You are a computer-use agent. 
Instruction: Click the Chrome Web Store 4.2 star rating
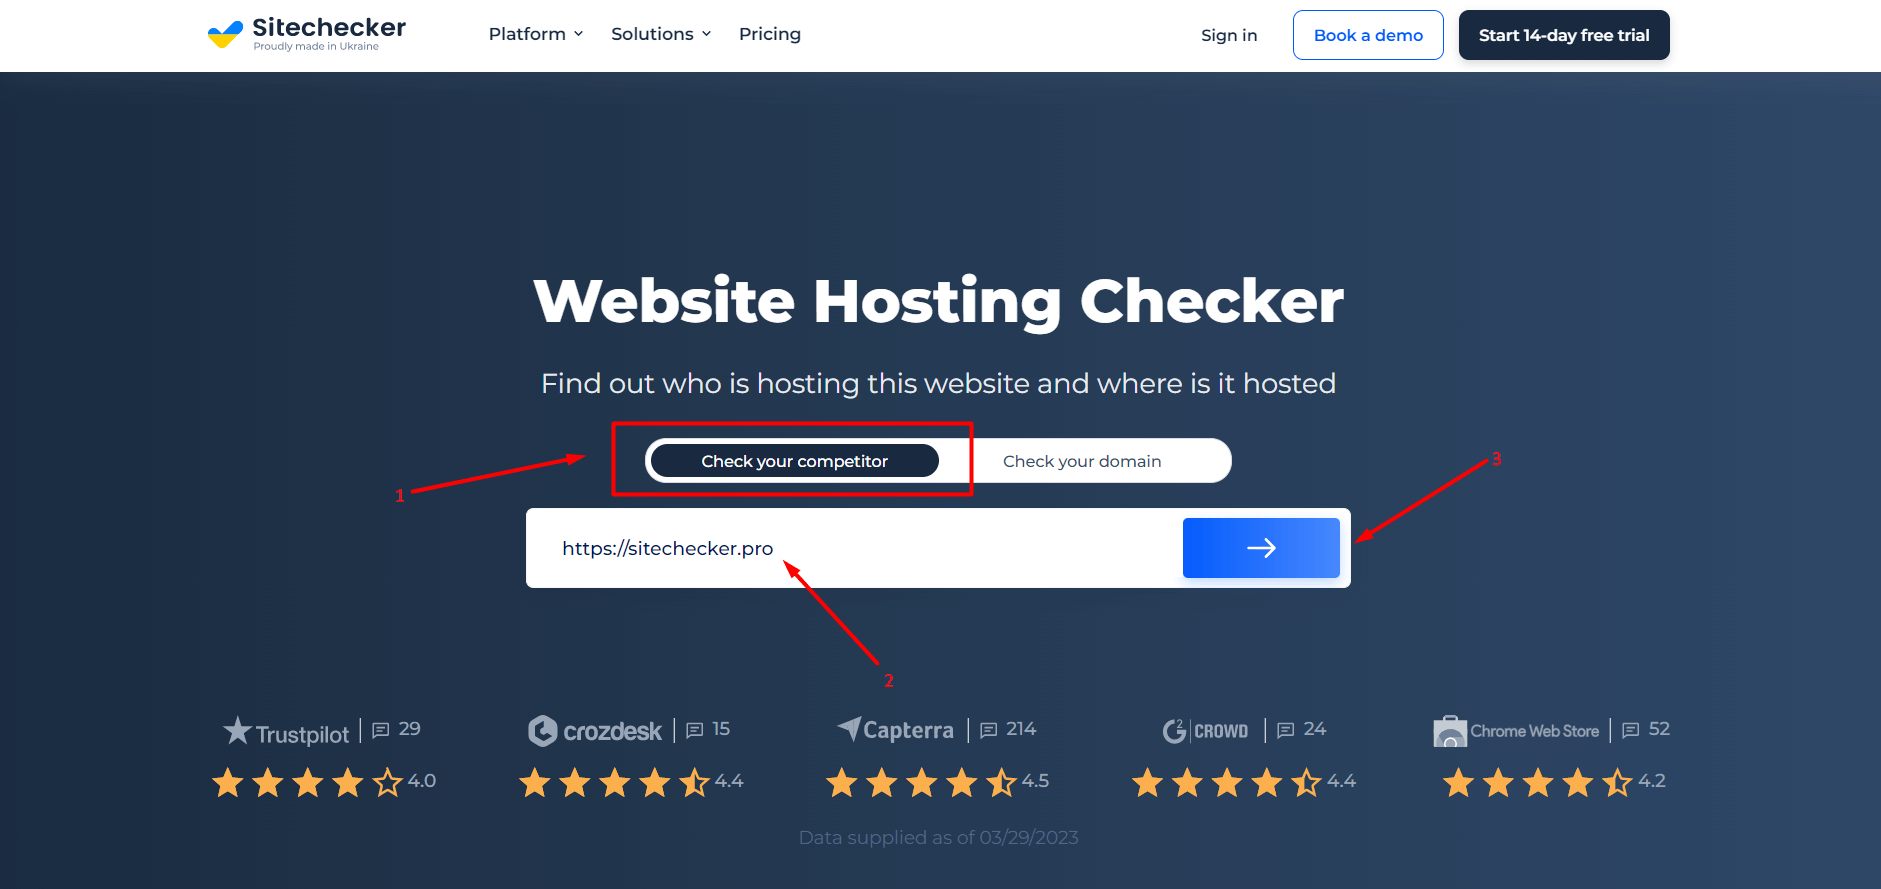tap(1554, 782)
